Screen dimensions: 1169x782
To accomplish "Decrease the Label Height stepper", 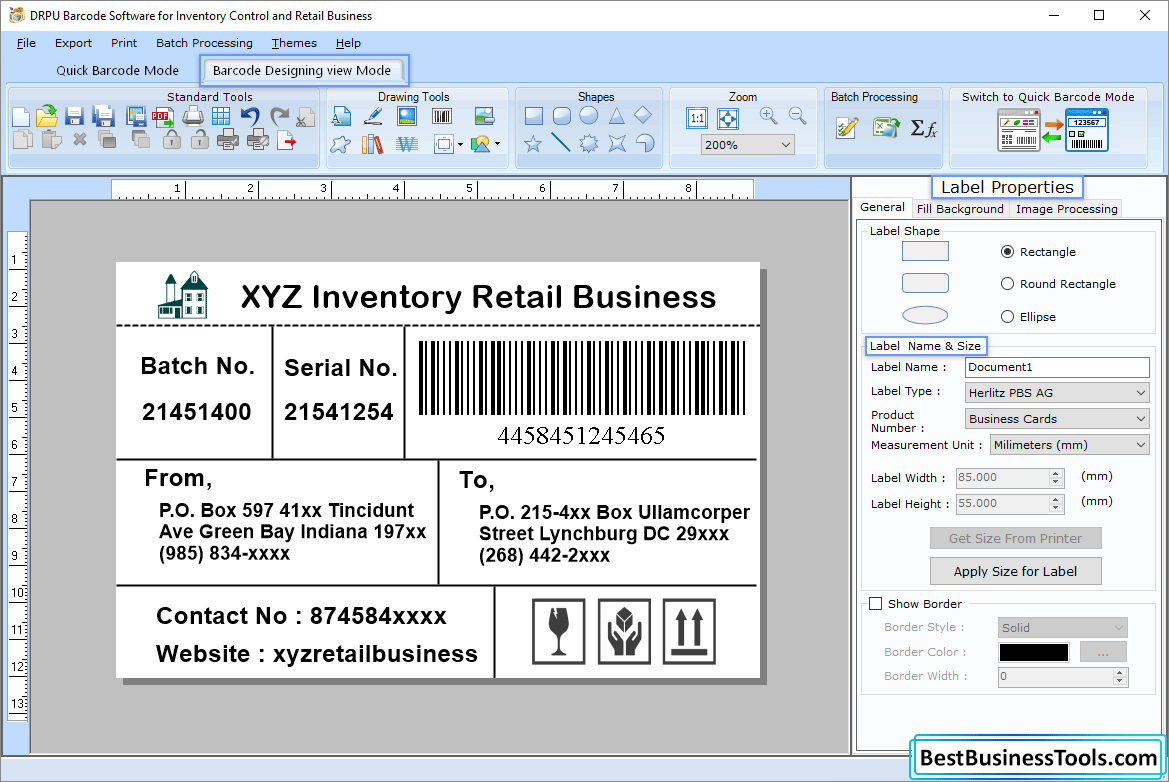I will click(x=1056, y=508).
